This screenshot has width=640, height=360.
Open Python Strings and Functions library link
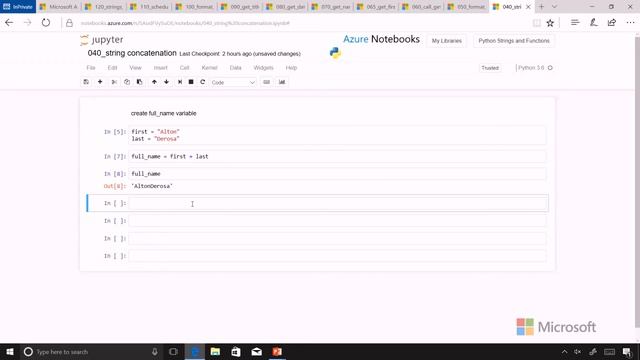click(514, 41)
